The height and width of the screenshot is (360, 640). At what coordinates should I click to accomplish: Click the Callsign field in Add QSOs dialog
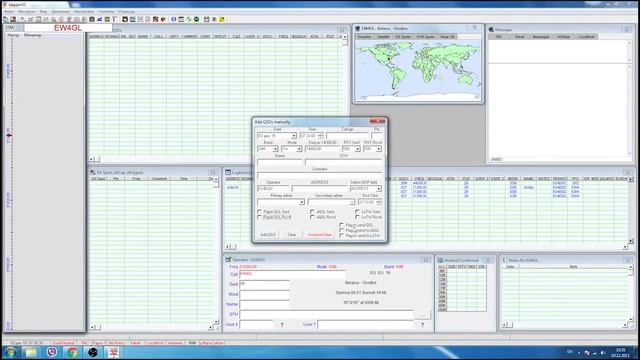(347, 136)
